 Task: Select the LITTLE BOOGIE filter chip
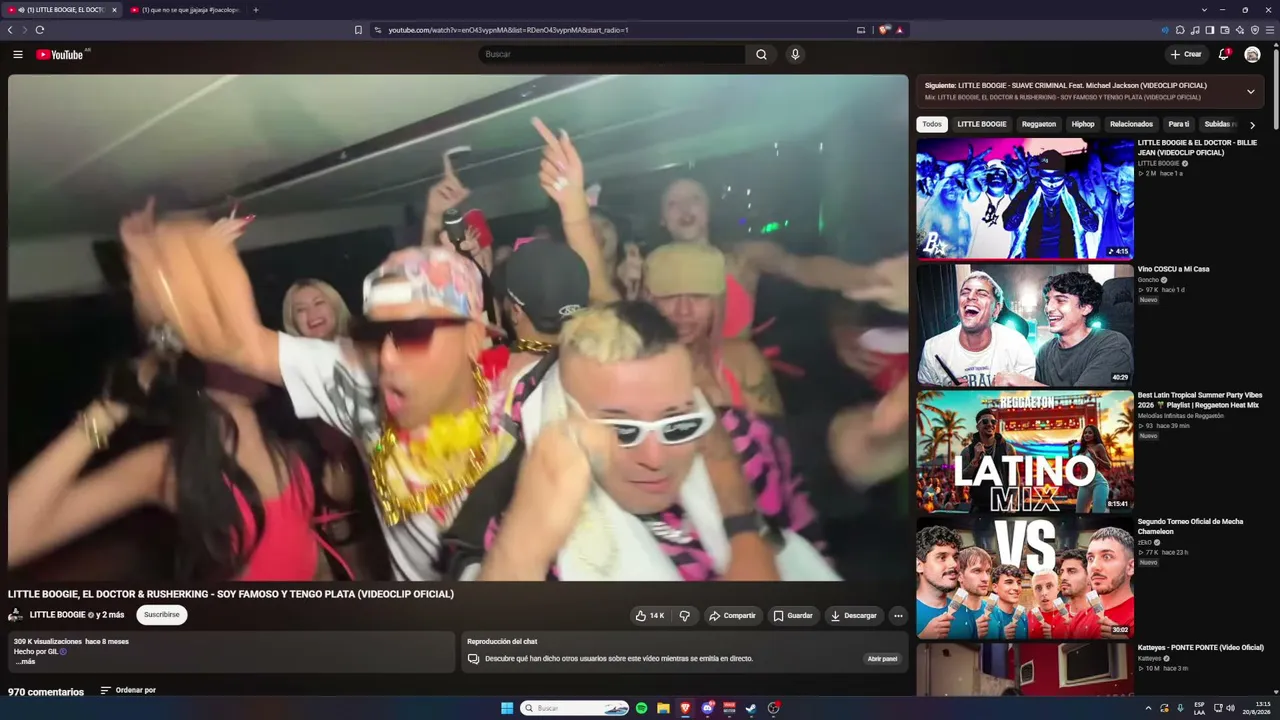[x=982, y=124]
